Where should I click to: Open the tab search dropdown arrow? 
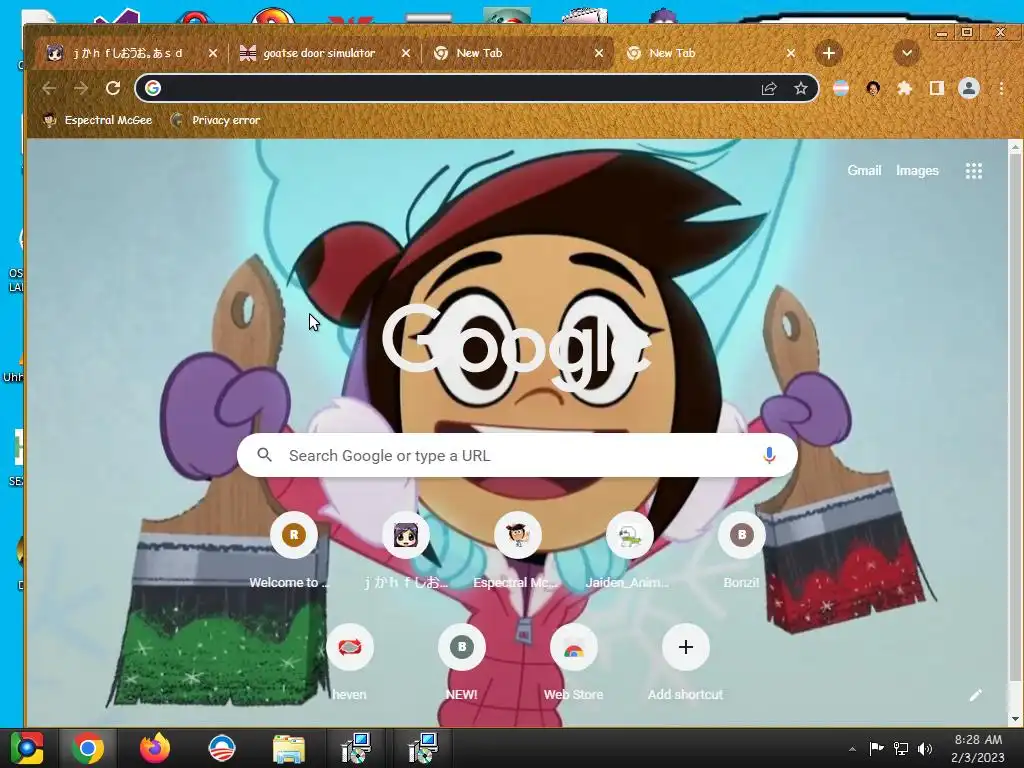tap(906, 53)
